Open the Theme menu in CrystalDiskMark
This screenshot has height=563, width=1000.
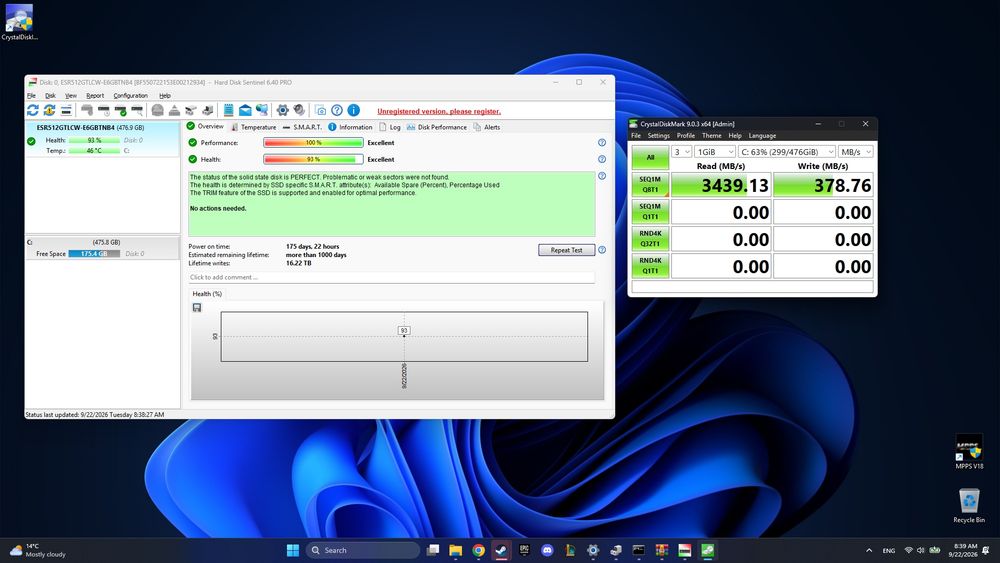712,136
